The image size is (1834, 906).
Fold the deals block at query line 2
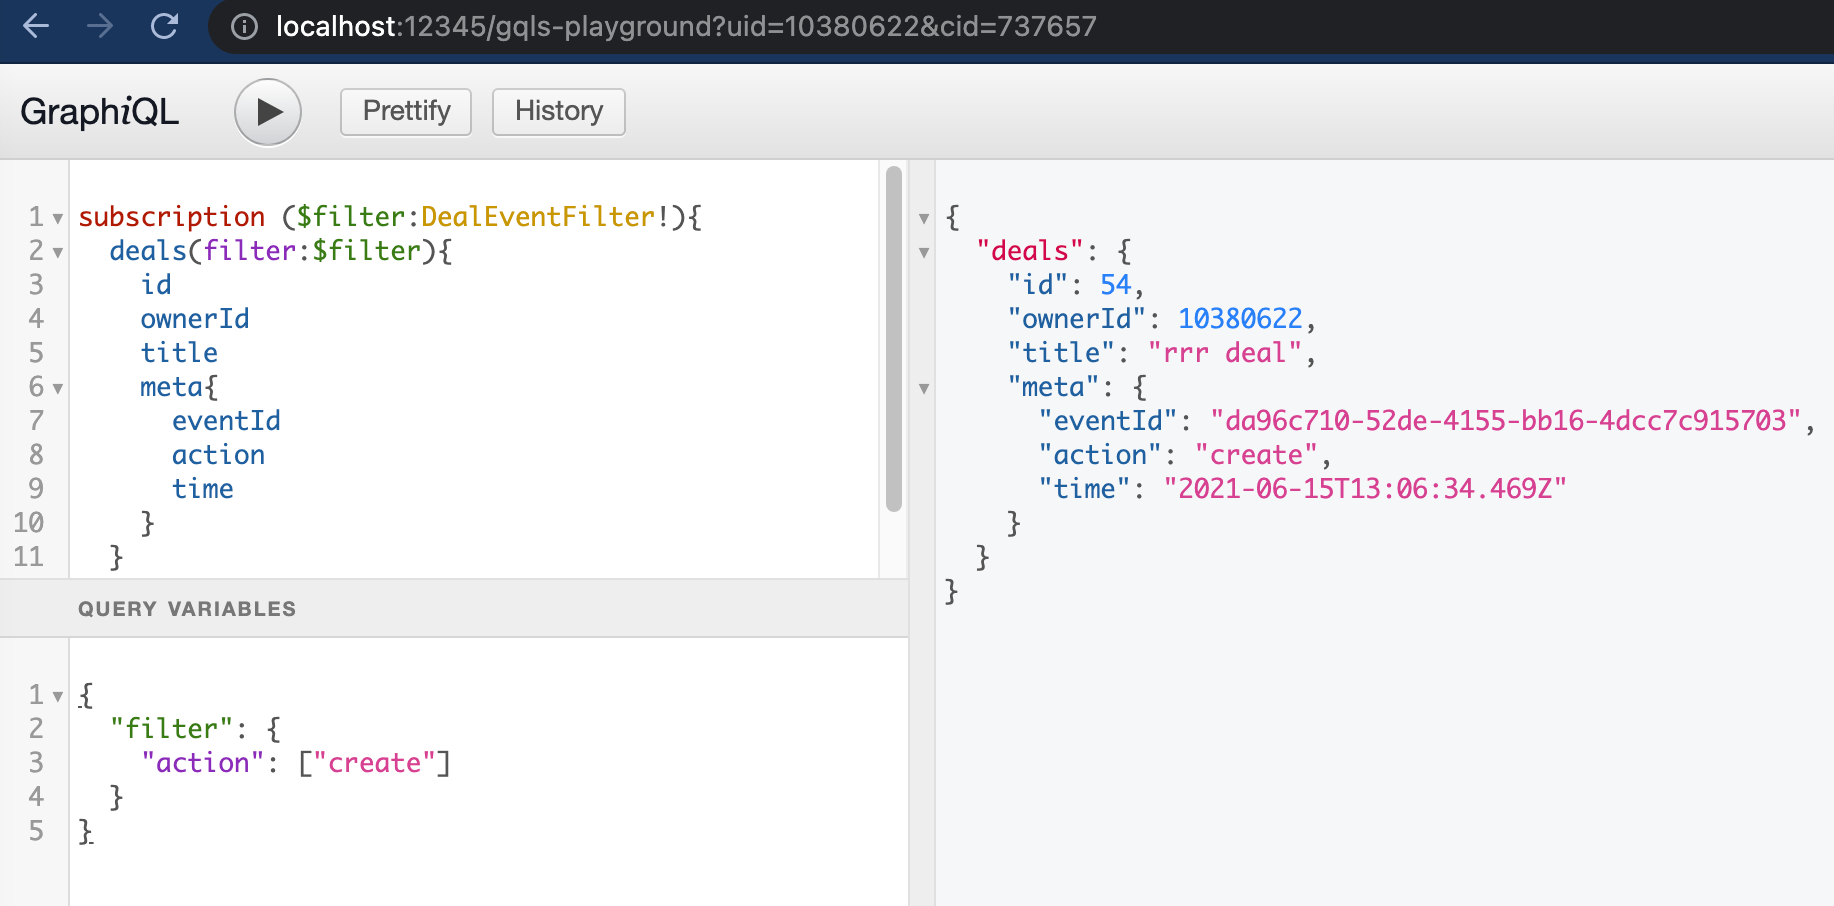pyautogui.click(x=57, y=252)
